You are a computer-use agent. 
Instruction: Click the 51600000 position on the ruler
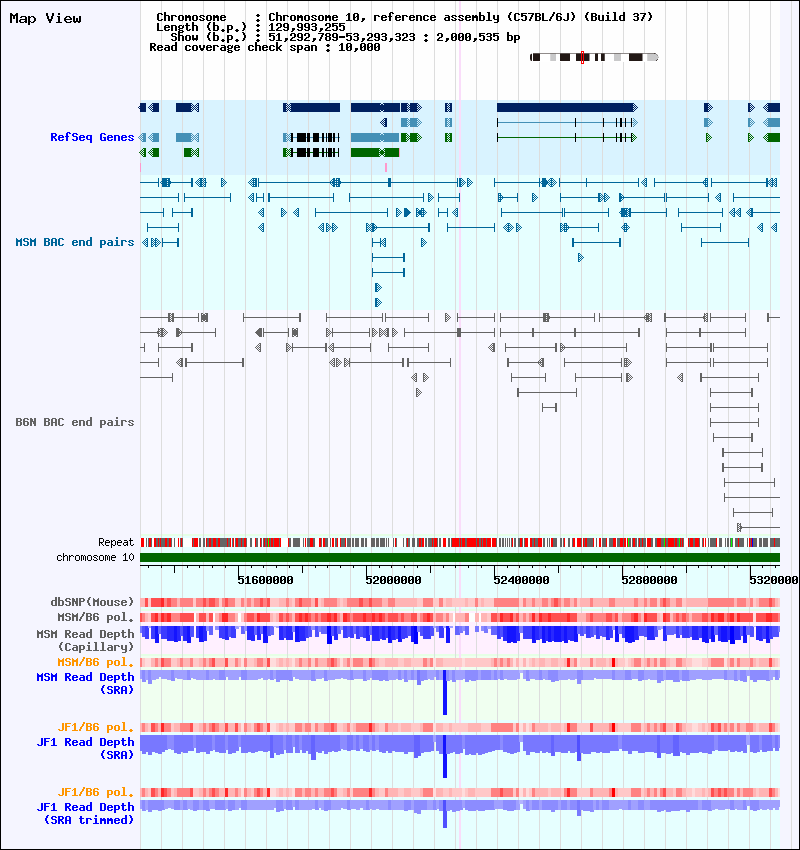(x=265, y=581)
